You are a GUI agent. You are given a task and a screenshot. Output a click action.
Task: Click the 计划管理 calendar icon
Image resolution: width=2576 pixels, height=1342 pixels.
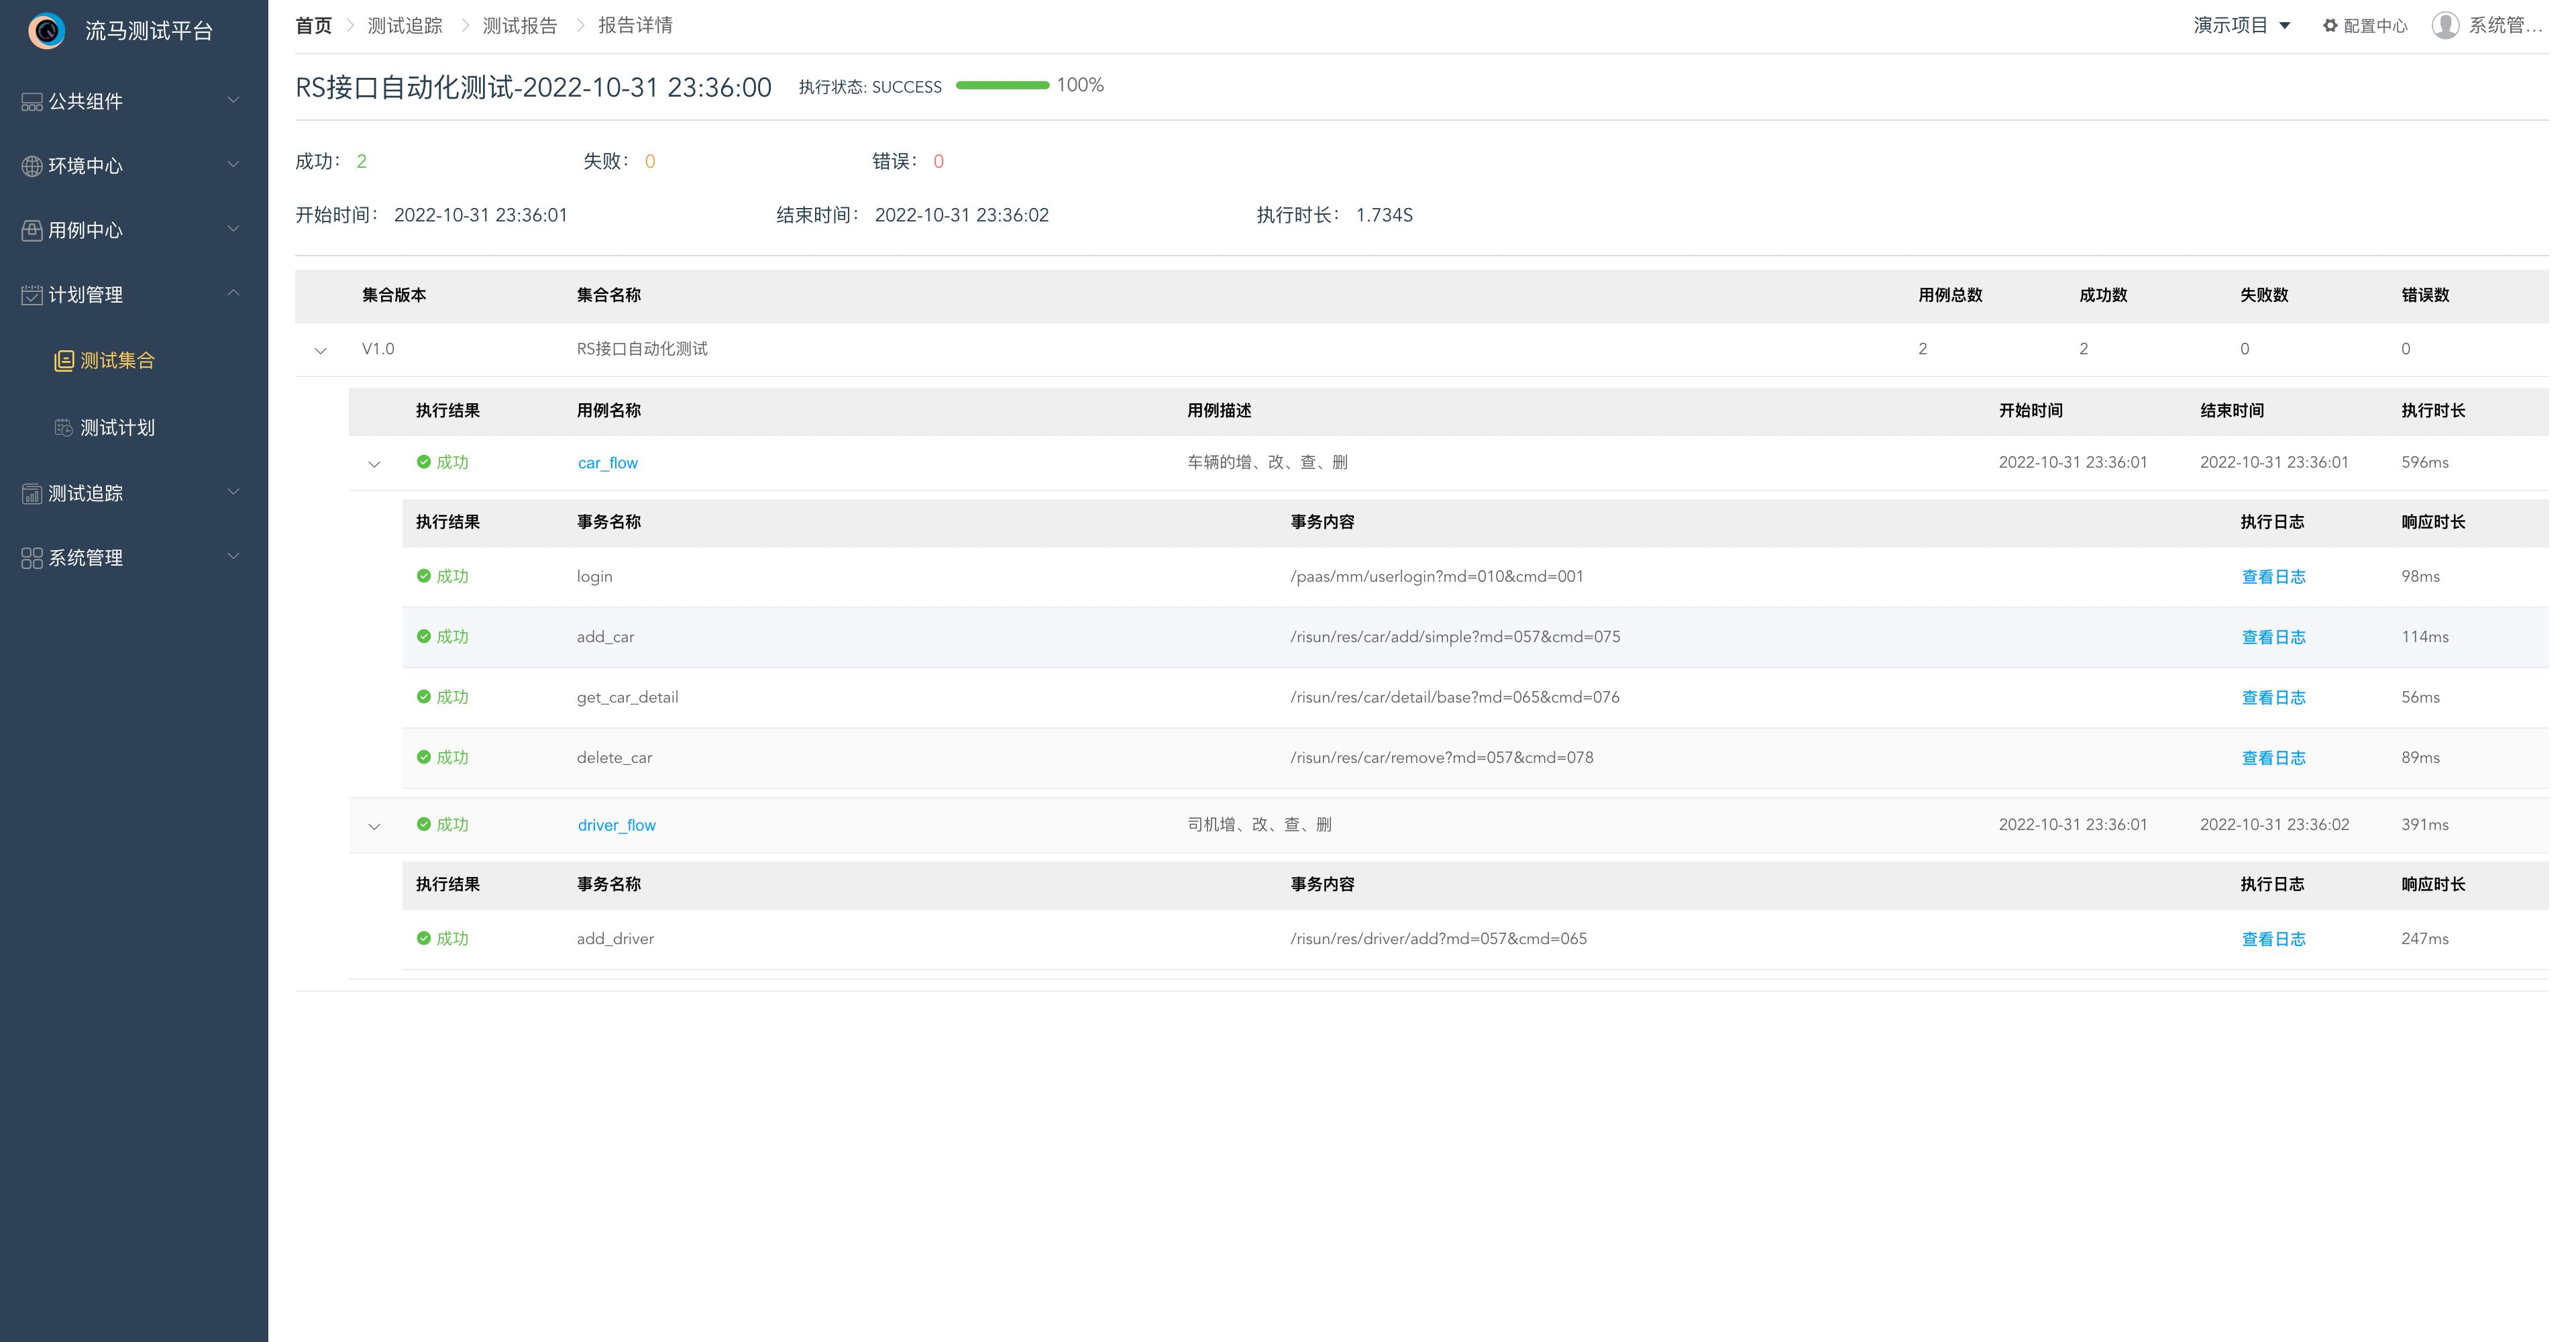tap(32, 295)
